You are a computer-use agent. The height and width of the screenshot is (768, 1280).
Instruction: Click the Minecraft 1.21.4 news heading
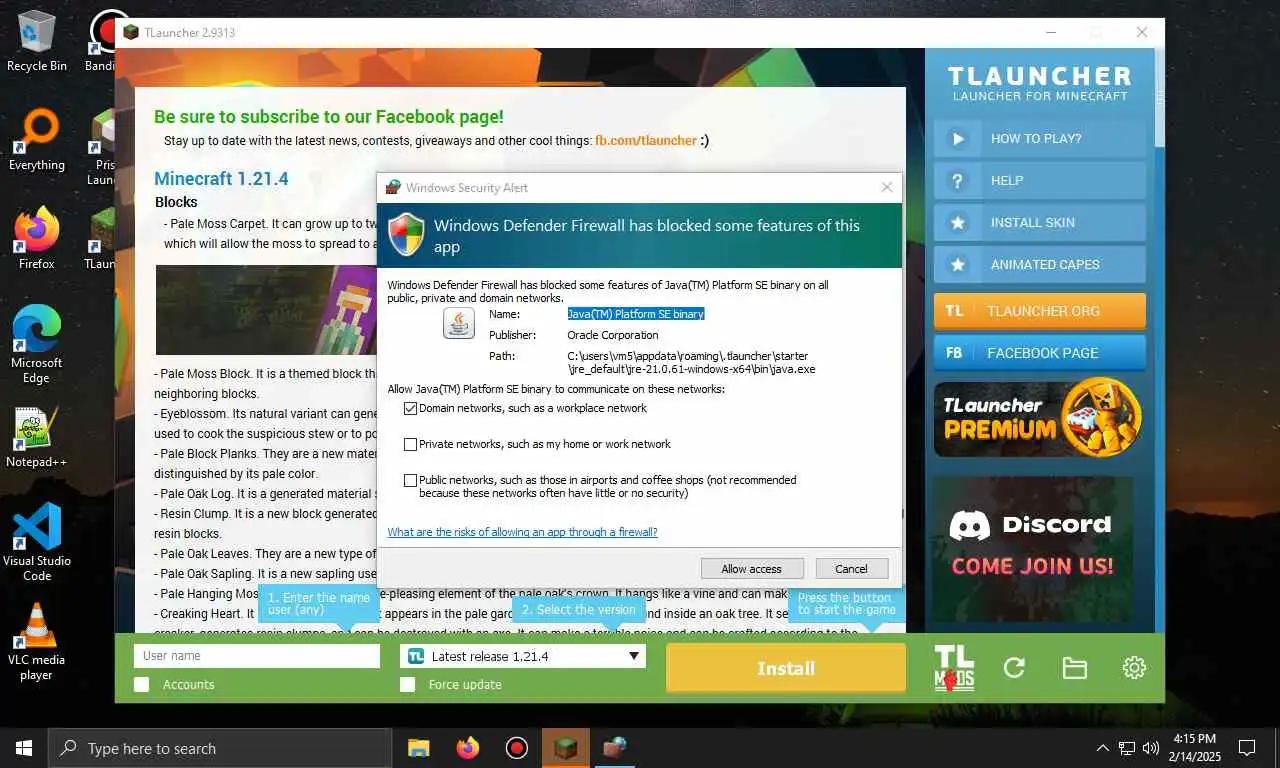[221, 179]
